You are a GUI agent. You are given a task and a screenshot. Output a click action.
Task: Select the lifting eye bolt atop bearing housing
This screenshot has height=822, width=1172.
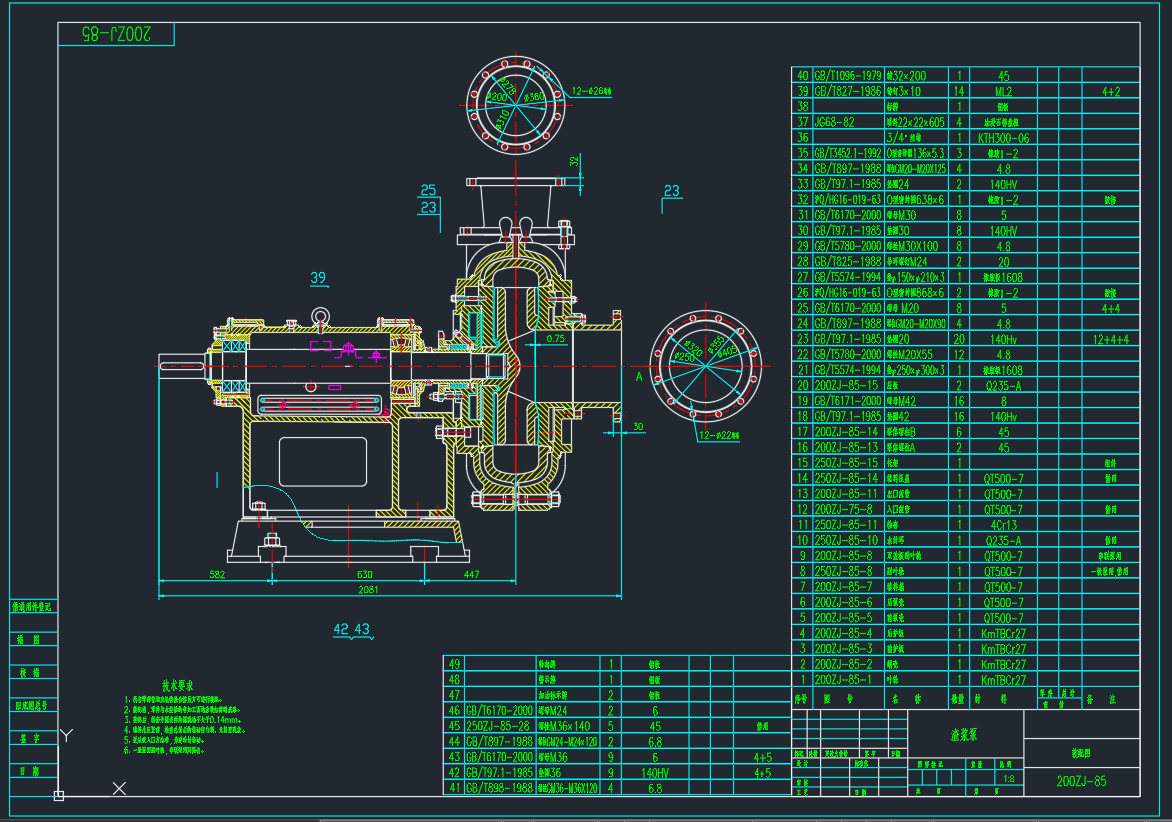[320, 317]
